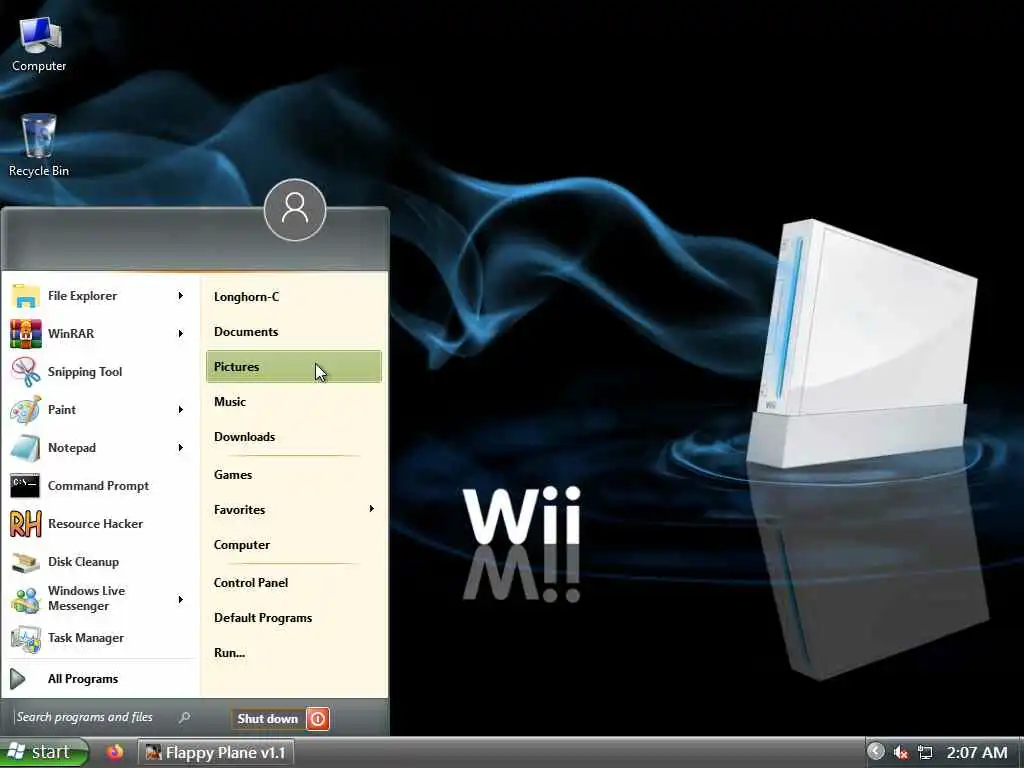Click Search programs and files field

tap(95, 718)
